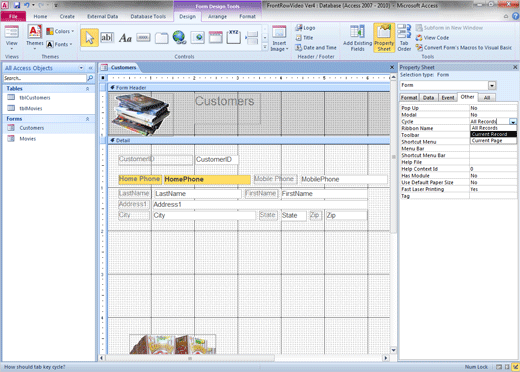Choose All Records in Cycle list

click(x=493, y=128)
